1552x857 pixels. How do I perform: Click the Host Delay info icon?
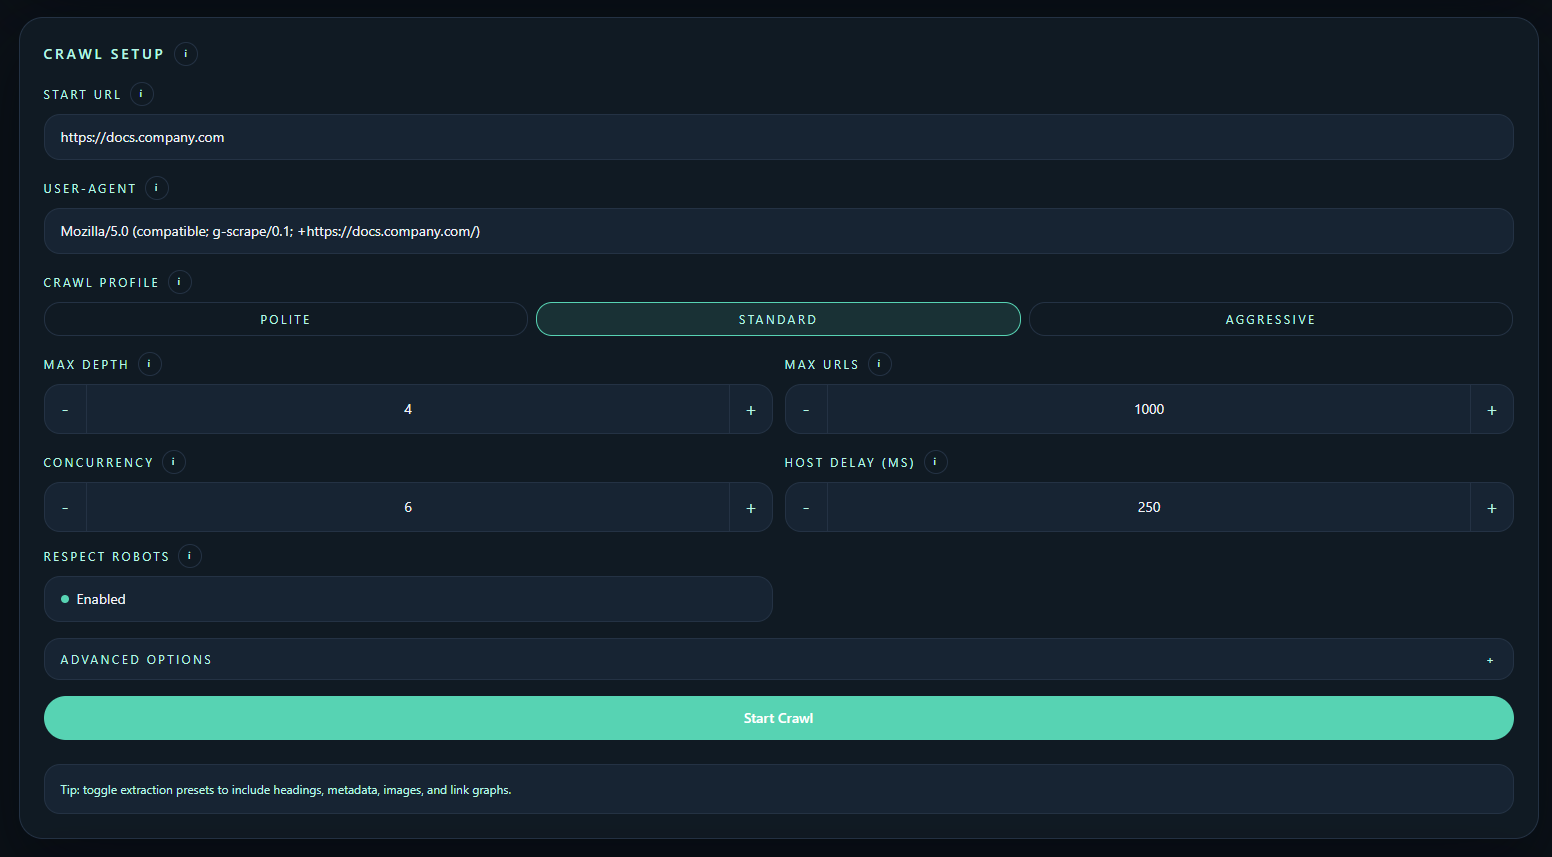[935, 462]
